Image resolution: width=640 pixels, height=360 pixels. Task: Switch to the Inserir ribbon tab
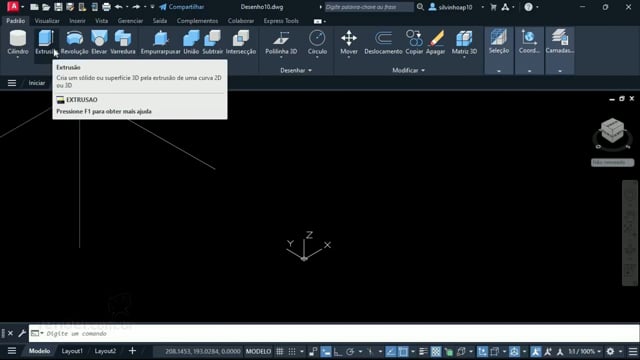point(78,21)
